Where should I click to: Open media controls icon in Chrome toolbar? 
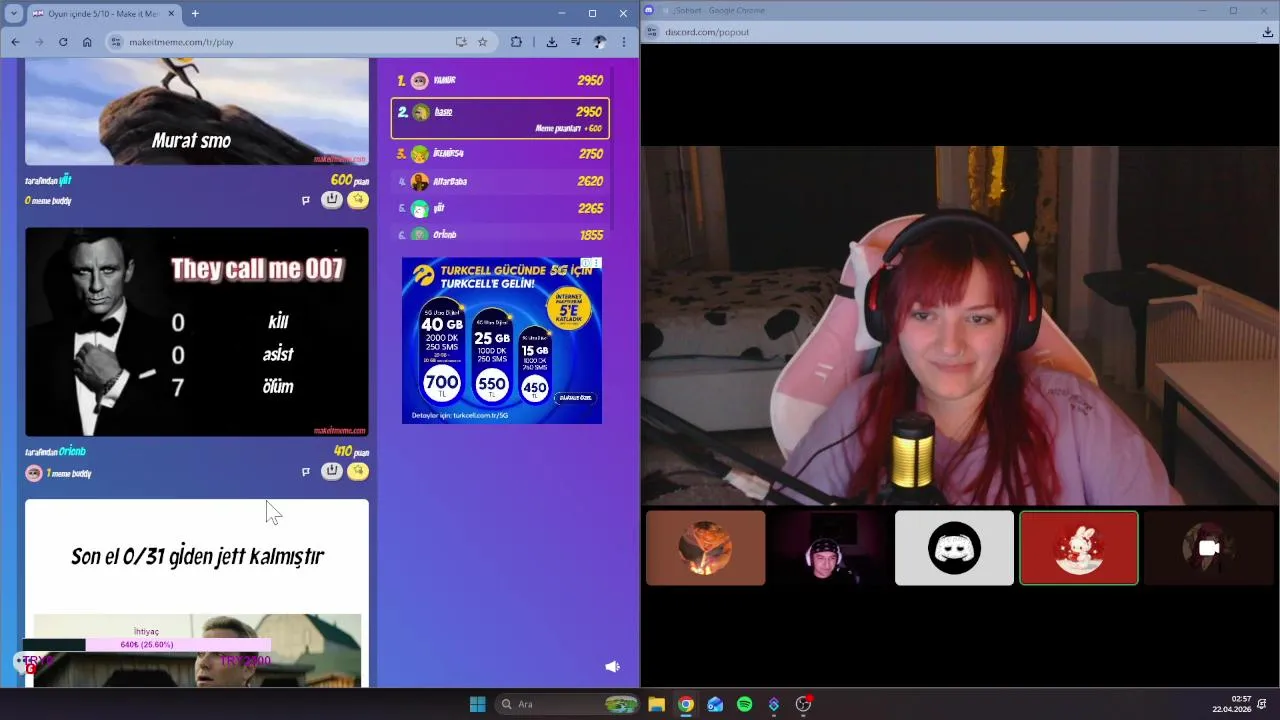576,42
